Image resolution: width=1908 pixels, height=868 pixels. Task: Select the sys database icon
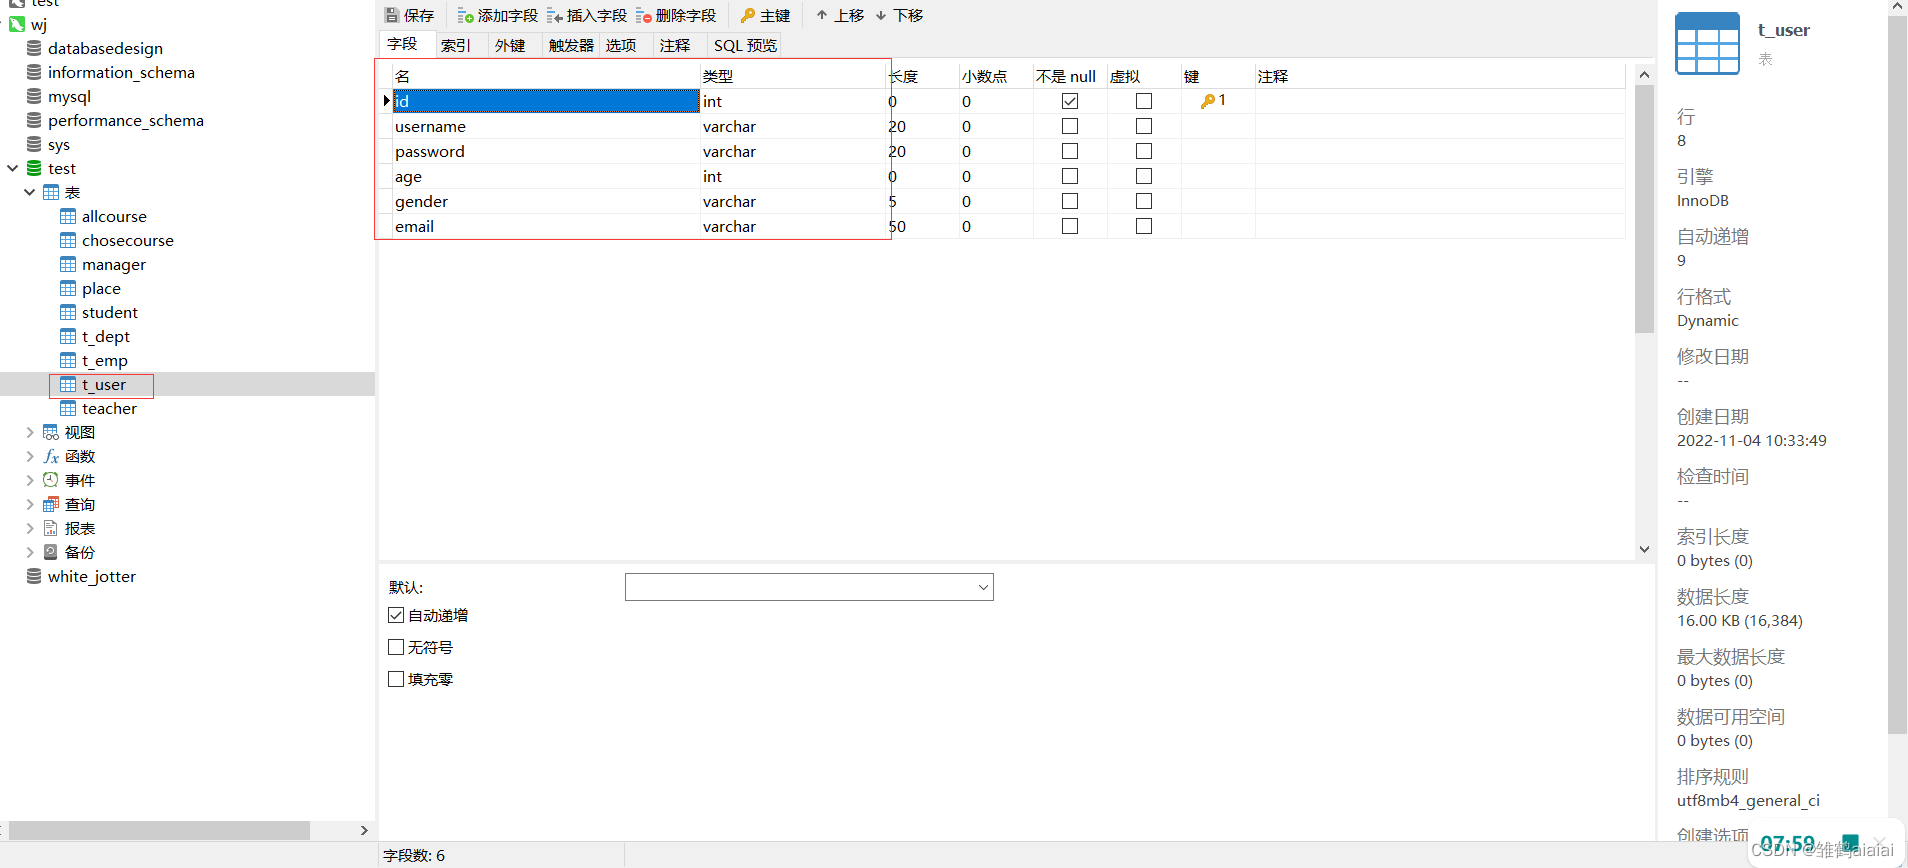pyautogui.click(x=34, y=144)
